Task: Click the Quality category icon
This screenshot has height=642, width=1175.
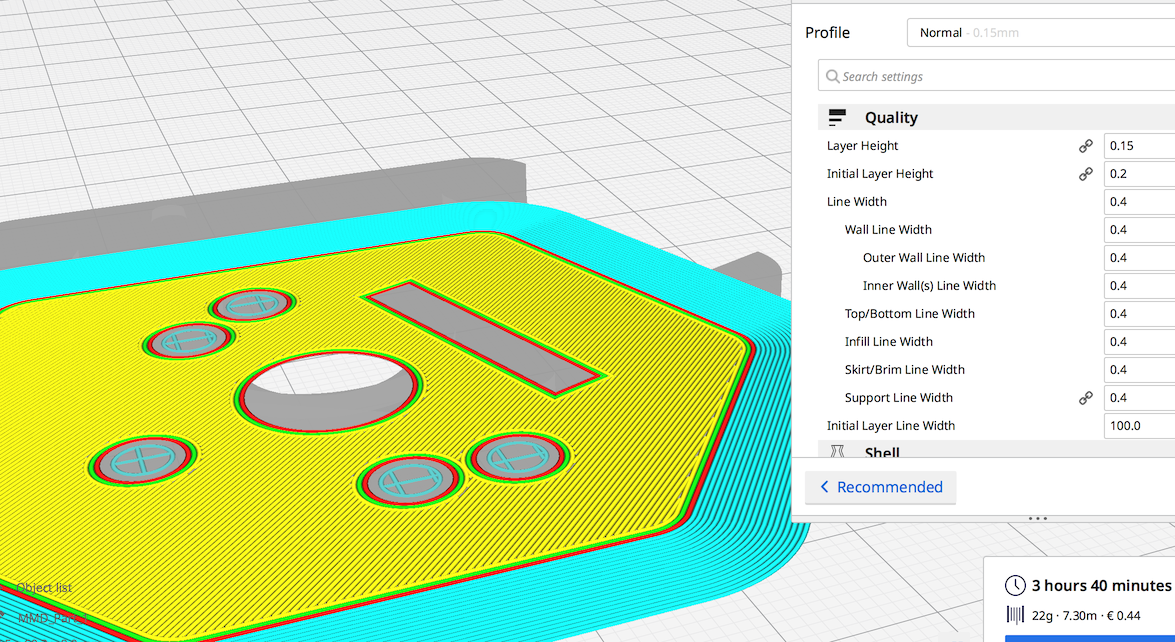Action: tap(837, 118)
